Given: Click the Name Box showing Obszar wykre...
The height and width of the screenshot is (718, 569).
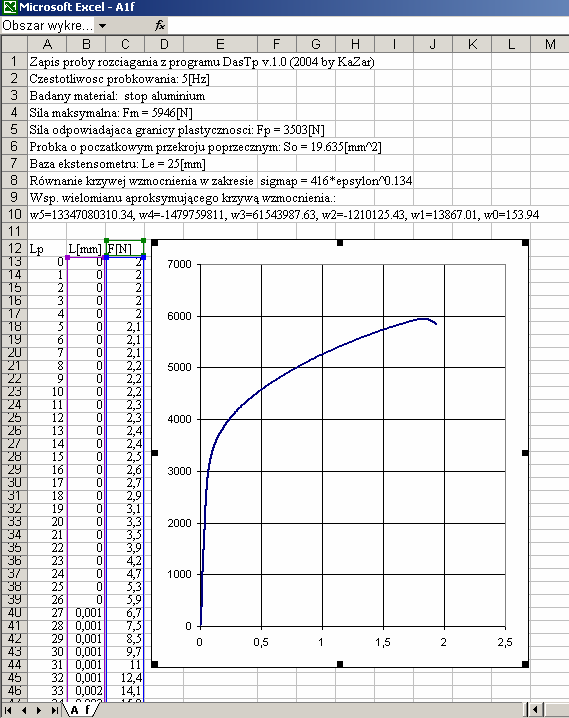Looking at the screenshot, I should click(x=48, y=26).
